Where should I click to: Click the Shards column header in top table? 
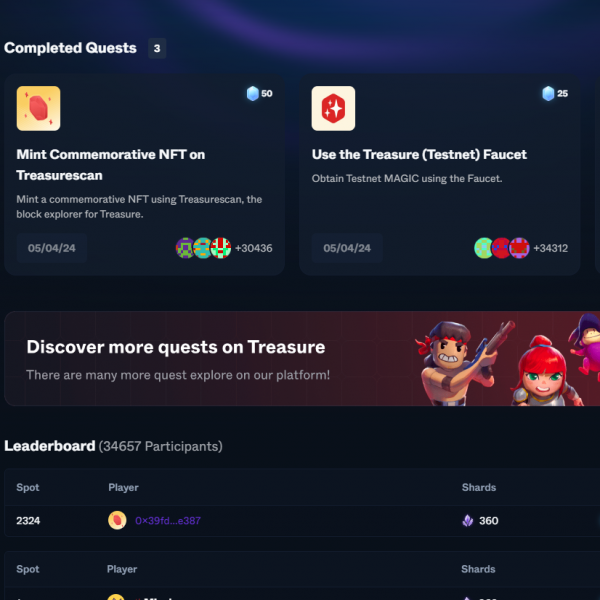point(479,487)
